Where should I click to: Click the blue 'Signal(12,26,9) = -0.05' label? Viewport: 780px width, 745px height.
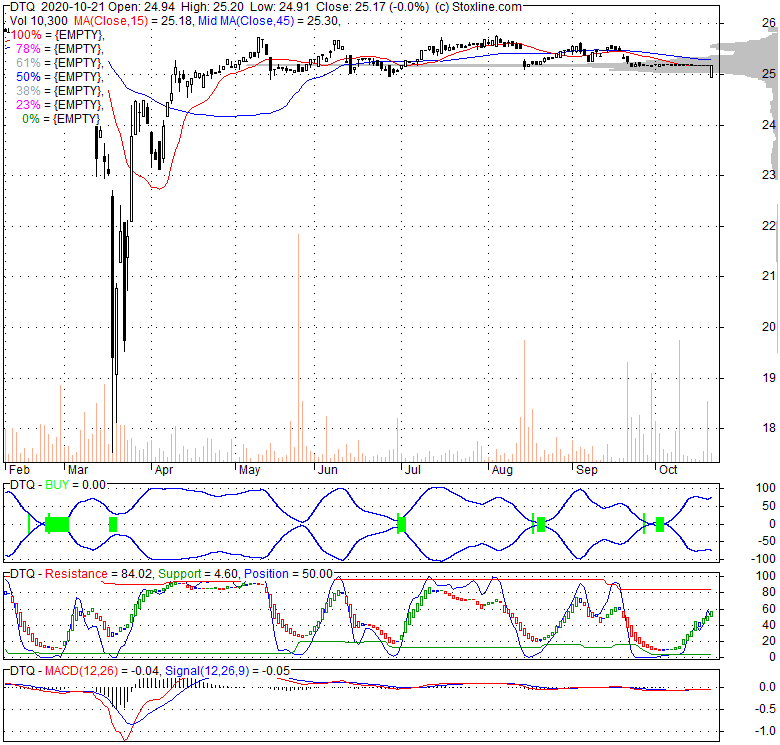pos(227,671)
